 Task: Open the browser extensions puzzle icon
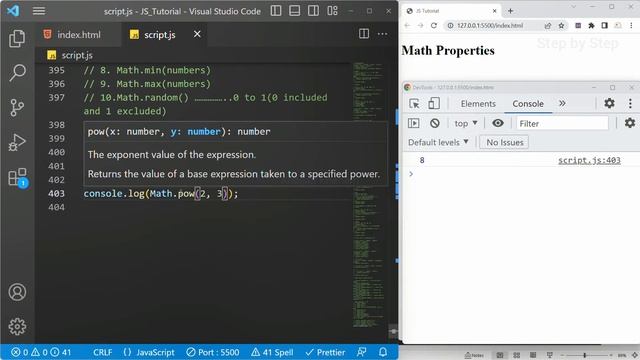coord(591,25)
